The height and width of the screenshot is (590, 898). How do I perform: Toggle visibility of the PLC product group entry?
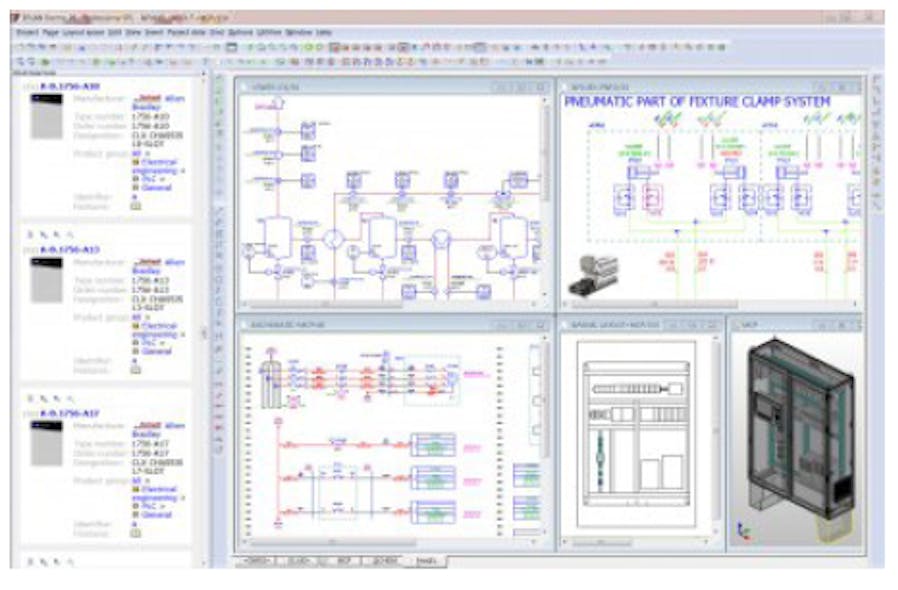click(148, 178)
